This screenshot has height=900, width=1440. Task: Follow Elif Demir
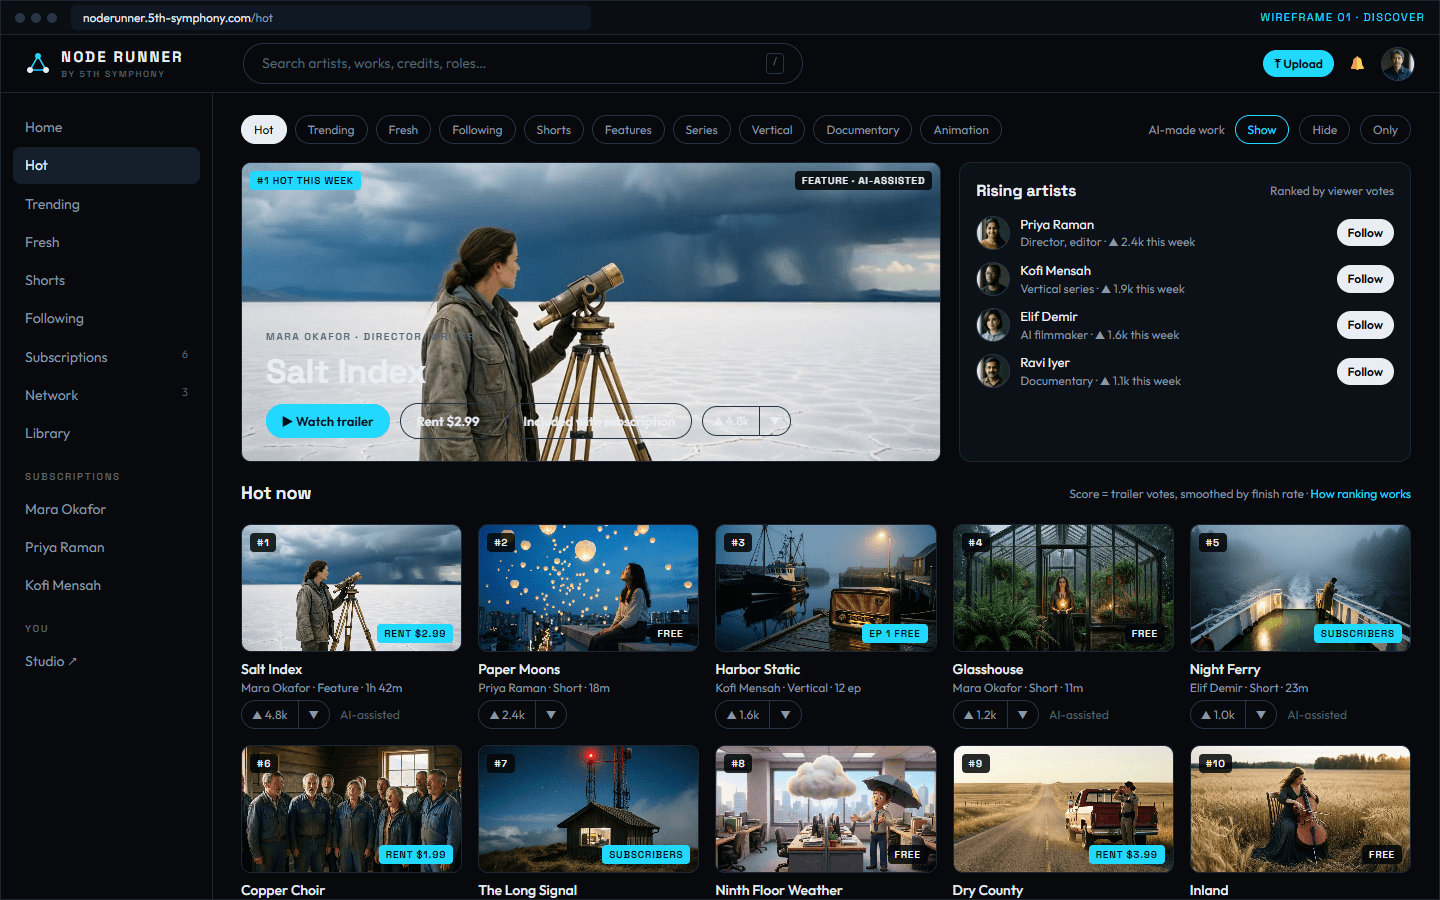click(1365, 325)
